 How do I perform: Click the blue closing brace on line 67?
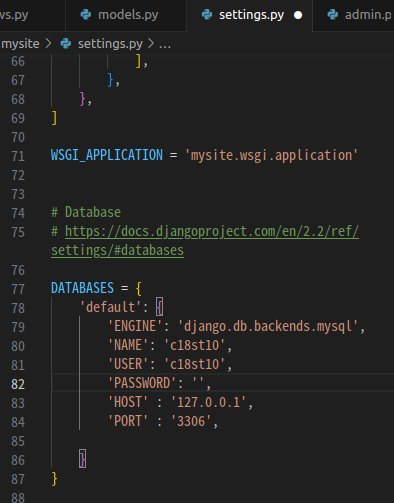(x=111, y=80)
